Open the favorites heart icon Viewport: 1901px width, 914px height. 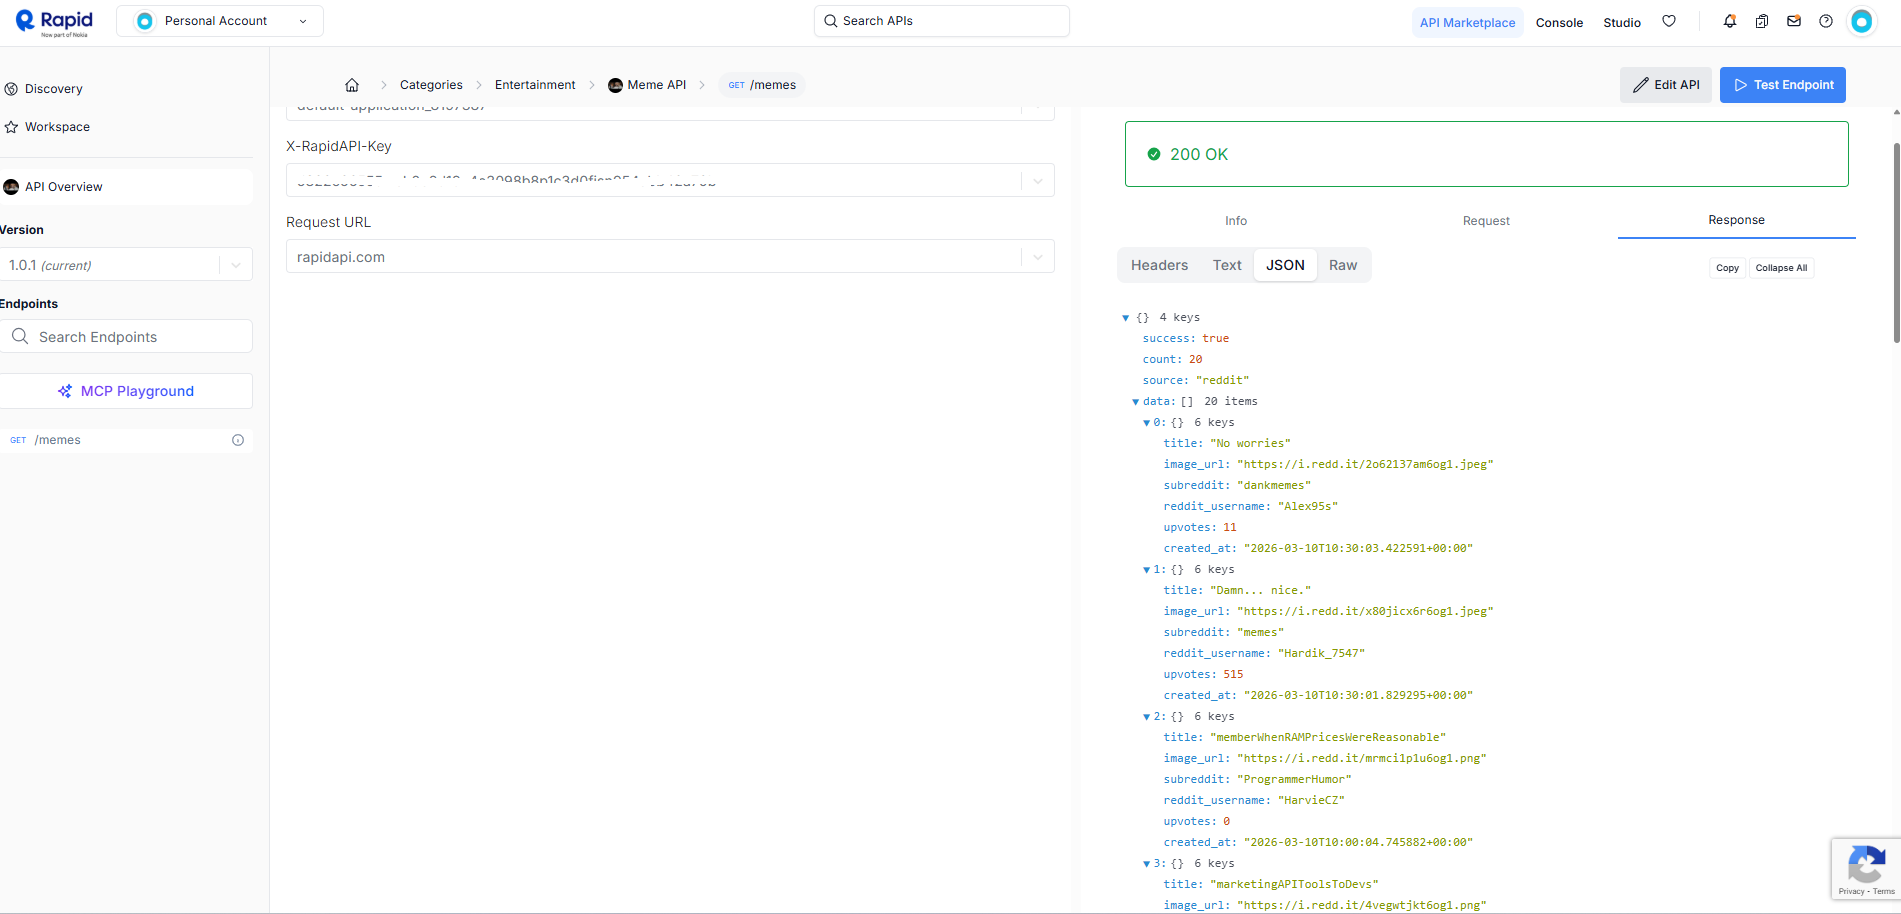pos(1669,21)
